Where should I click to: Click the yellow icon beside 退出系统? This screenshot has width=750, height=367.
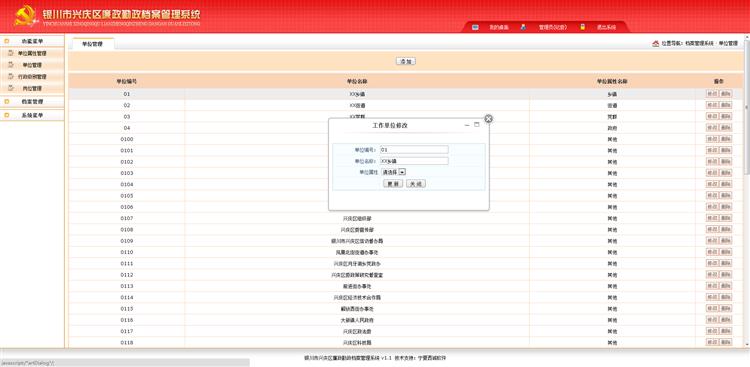(x=583, y=27)
